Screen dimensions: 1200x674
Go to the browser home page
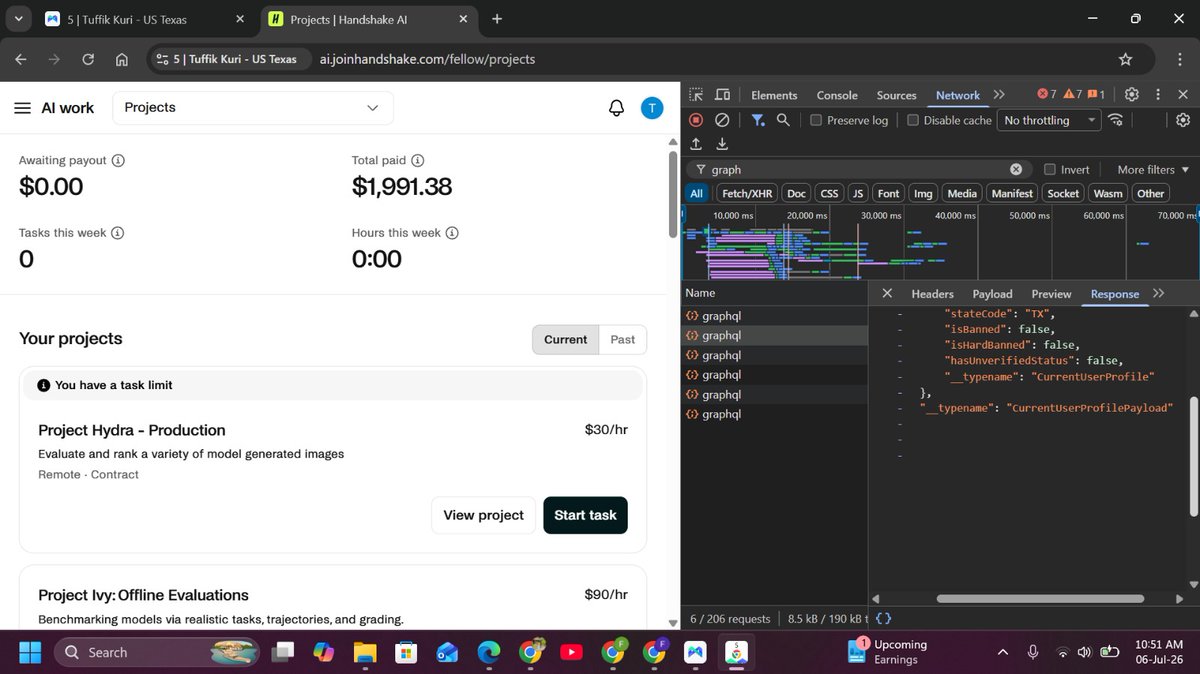point(121,59)
